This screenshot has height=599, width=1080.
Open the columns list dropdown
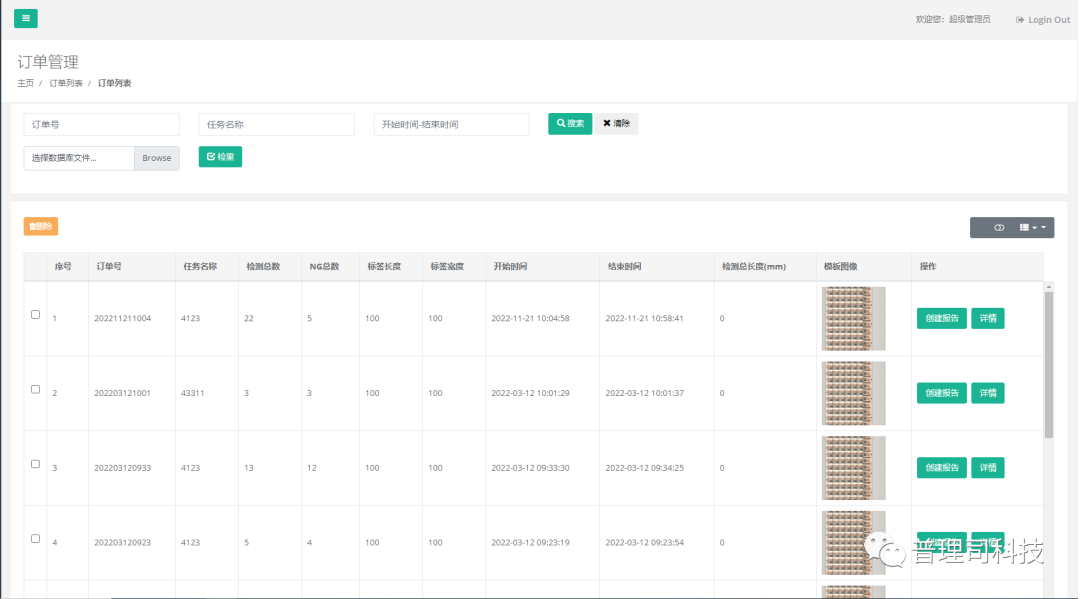[x=1032, y=228]
